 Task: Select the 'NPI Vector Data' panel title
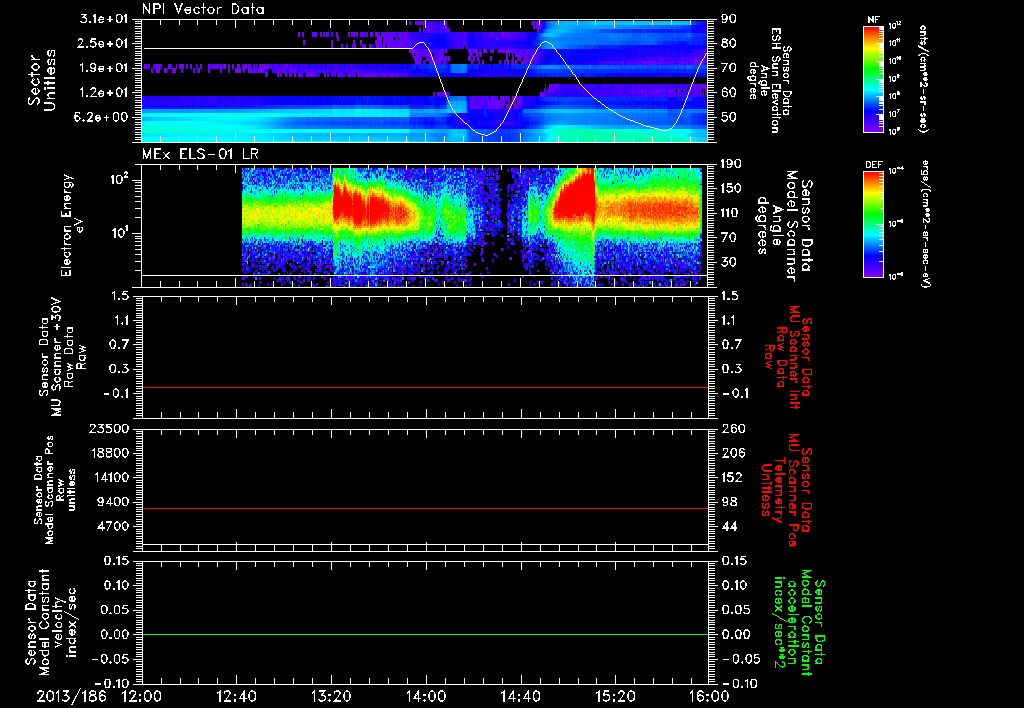coord(204,9)
